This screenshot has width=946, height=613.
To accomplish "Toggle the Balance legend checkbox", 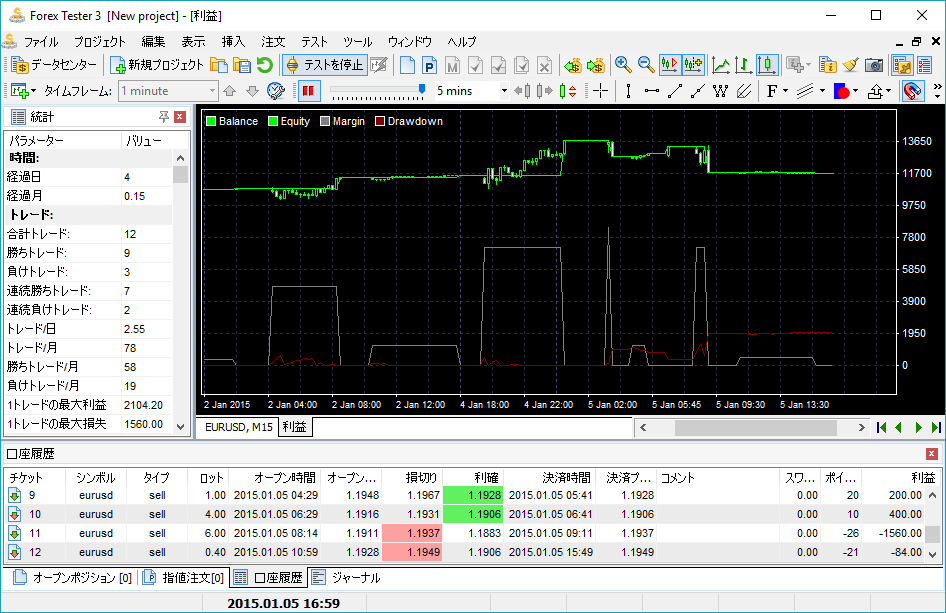I will coord(211,121).
